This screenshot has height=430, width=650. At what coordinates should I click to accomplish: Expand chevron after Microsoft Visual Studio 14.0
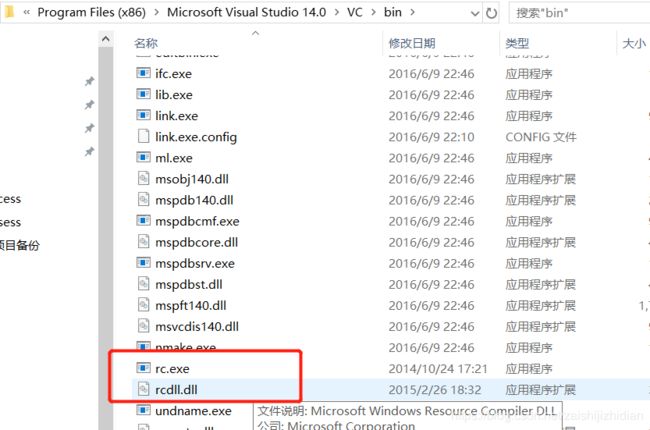[337, 13]
